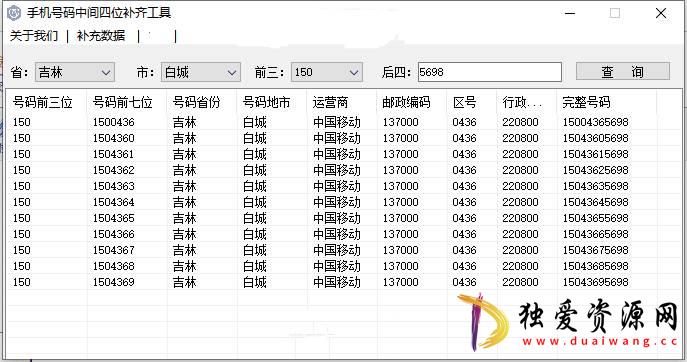Open the 补充数据 menu
Viewport: 687px width, 362px height.
[101, 36]
